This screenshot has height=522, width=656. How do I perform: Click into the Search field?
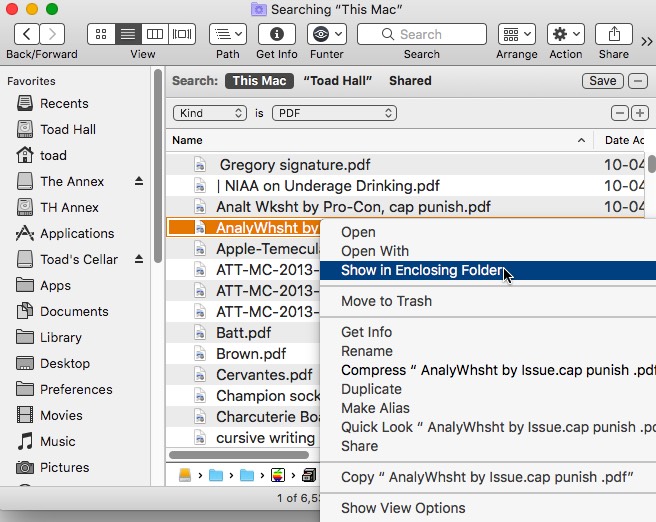coord(422,34)
